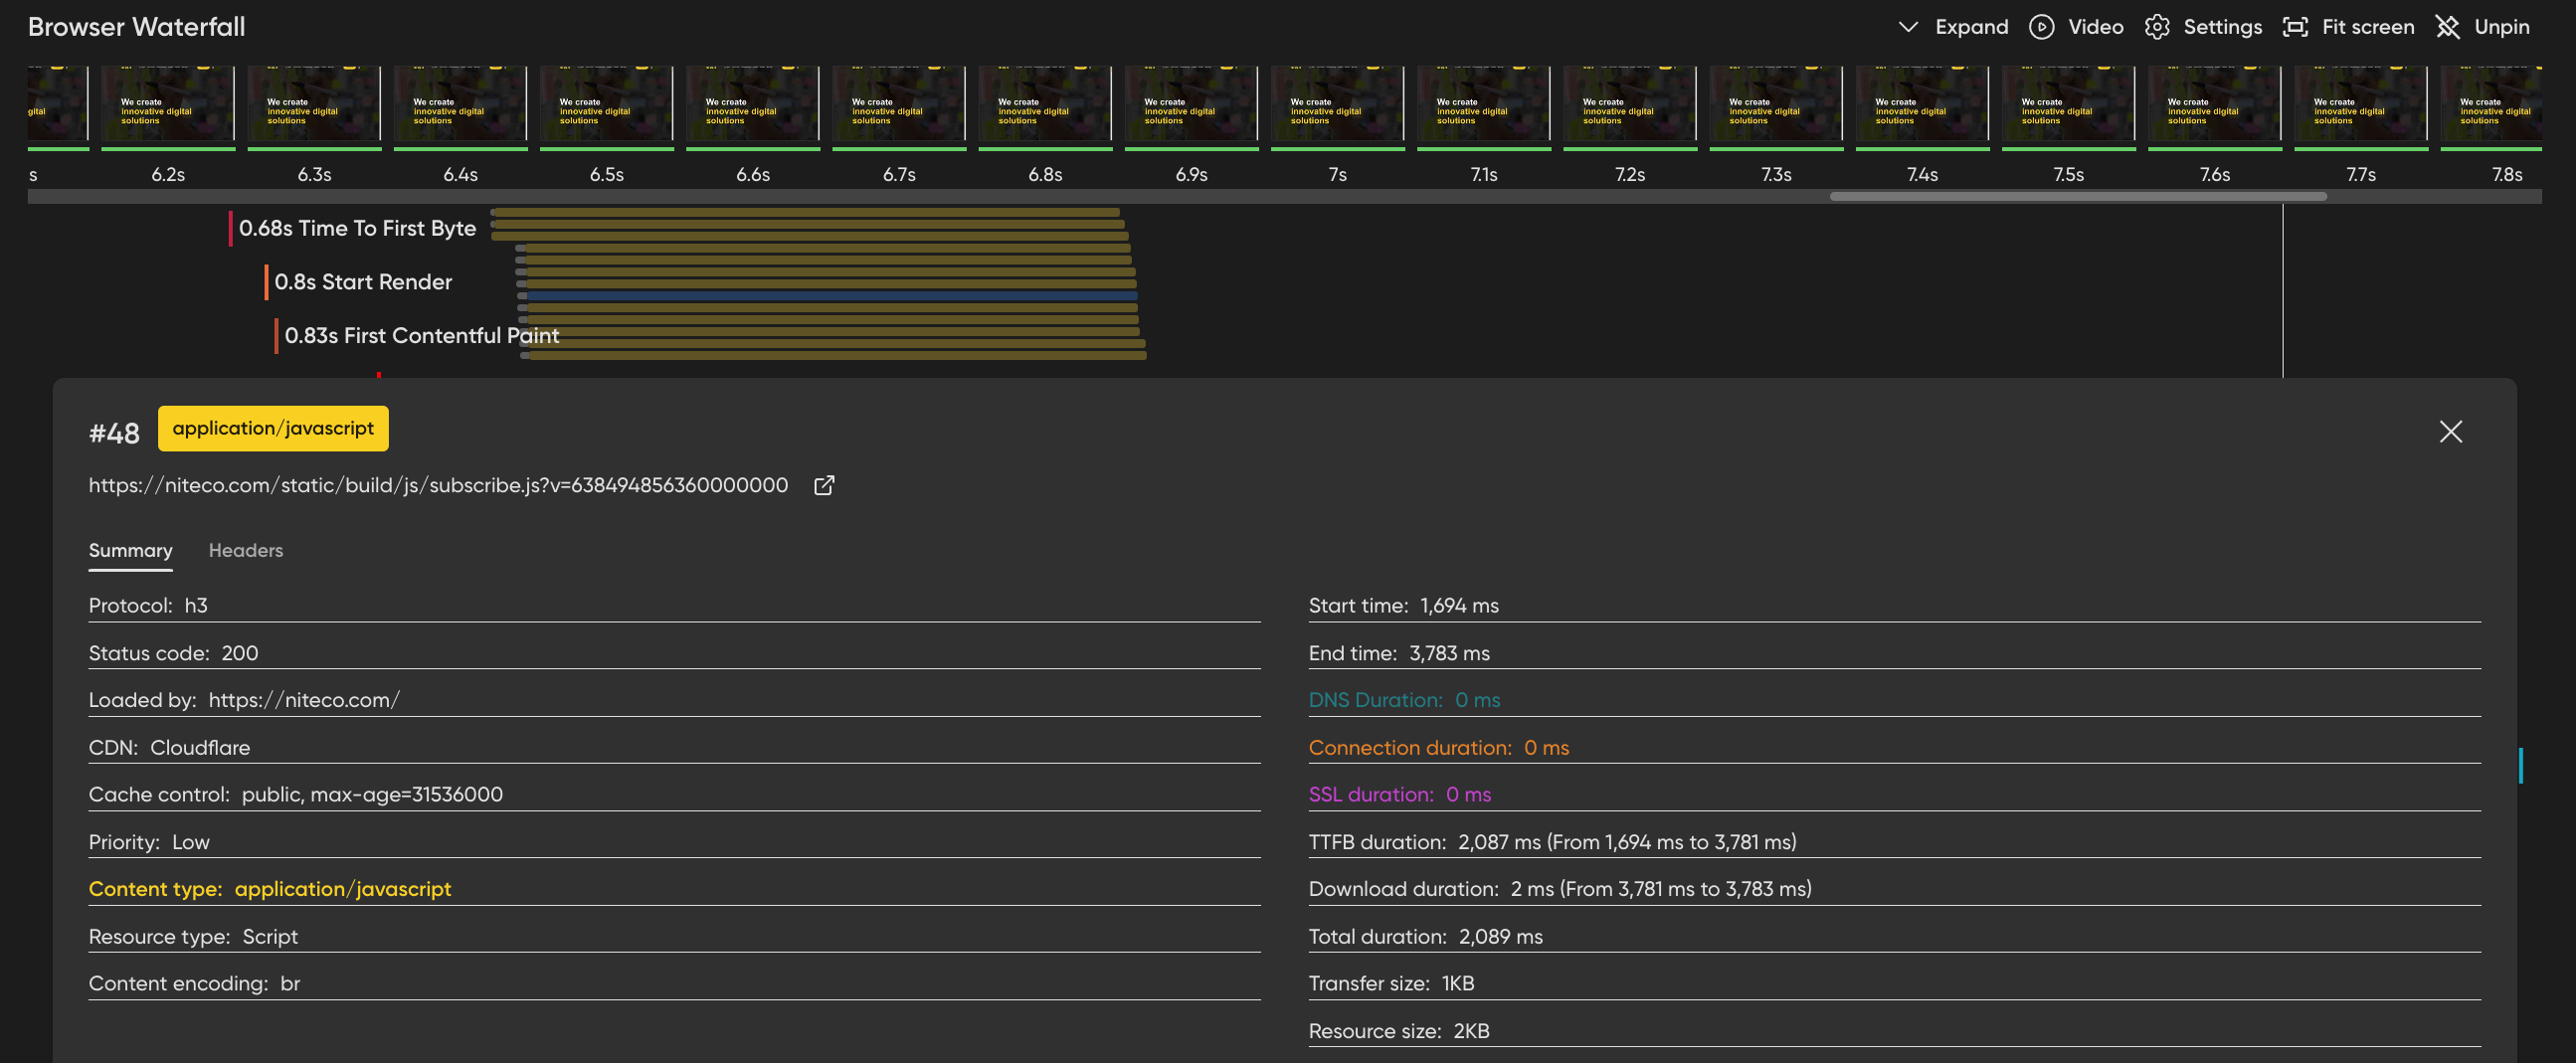This screenshot has height=1063, width=2576.
Task: Dismiss request #48 details with X icon
Action: (x=2451, y=432)
